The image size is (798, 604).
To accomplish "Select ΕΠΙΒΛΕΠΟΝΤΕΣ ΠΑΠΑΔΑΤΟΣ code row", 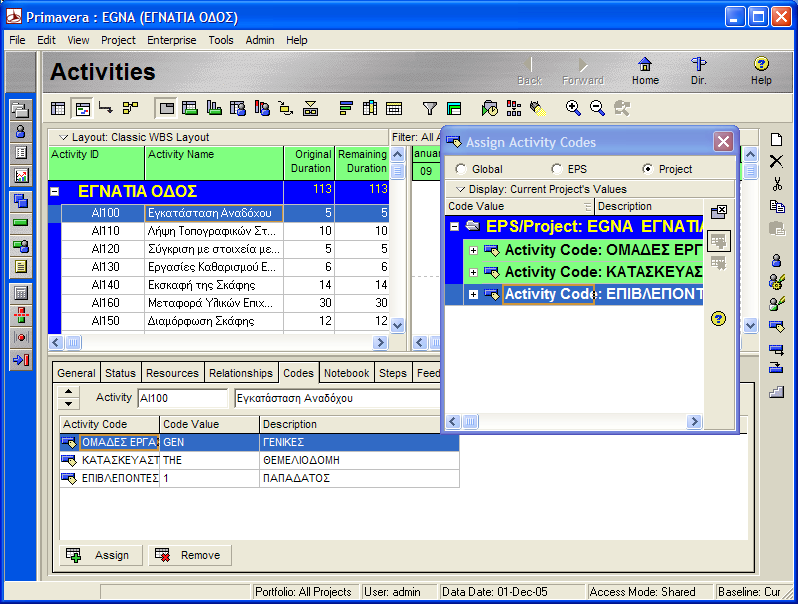I will (260, 478).
